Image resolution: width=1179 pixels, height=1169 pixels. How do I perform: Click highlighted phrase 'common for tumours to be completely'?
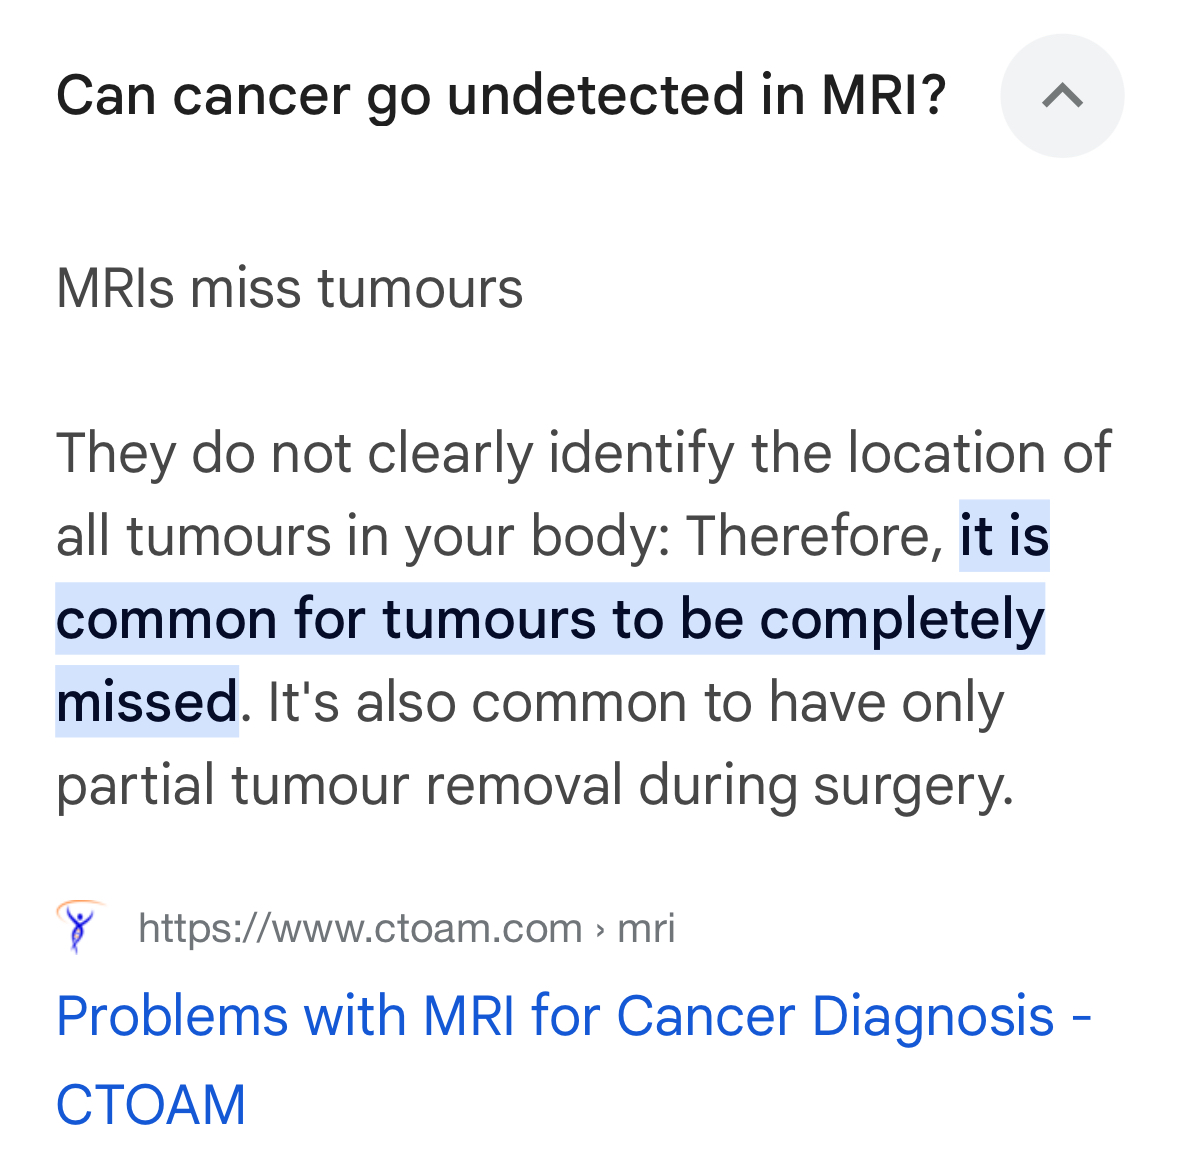click(x=550, y=619)
